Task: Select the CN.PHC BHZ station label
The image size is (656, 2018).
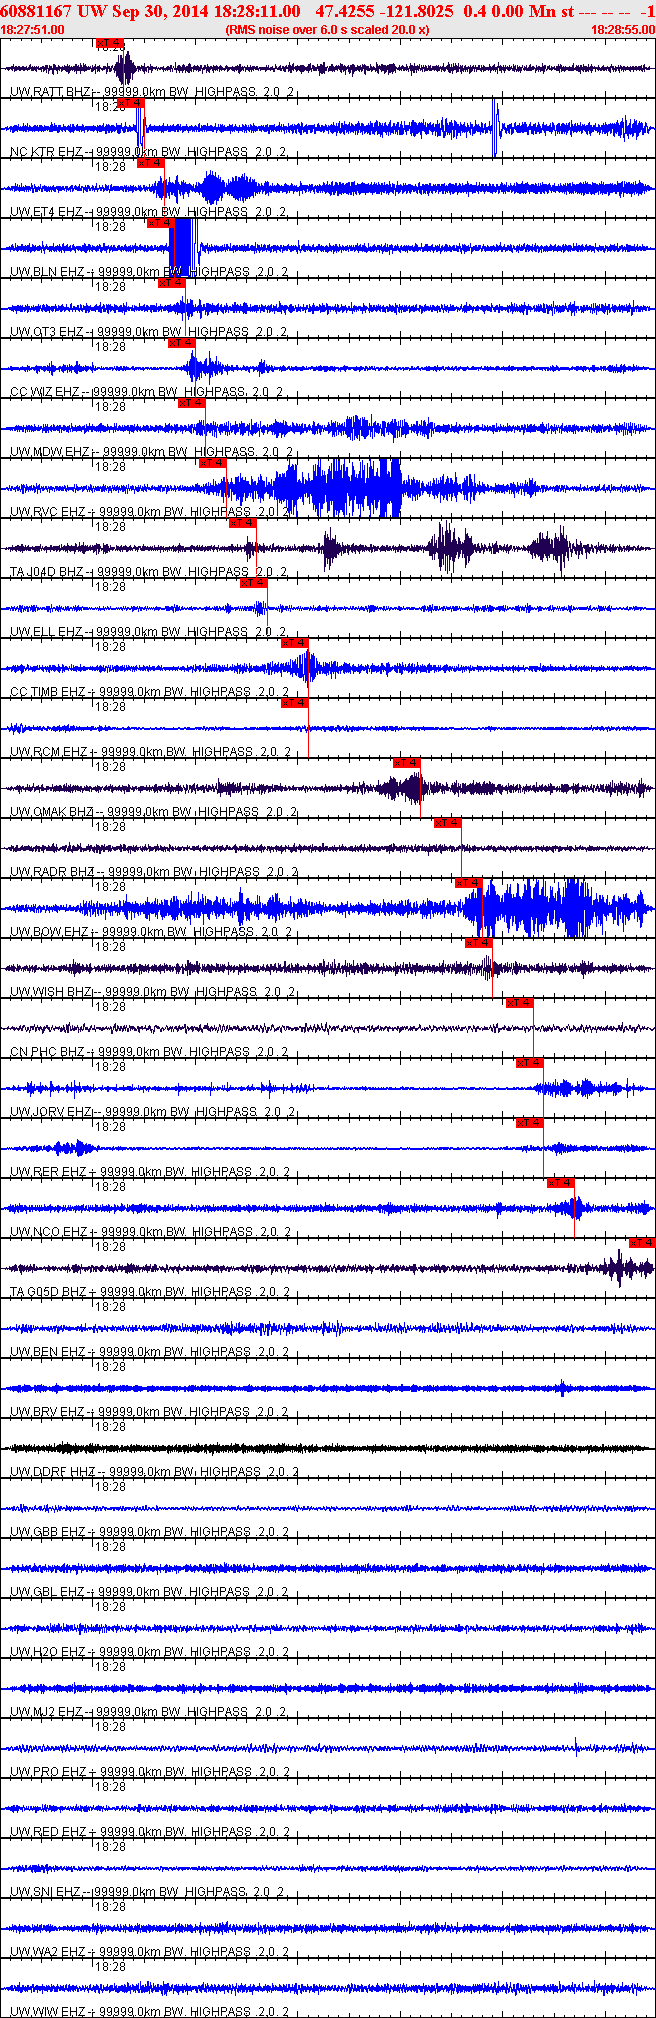Action: 48,1052
